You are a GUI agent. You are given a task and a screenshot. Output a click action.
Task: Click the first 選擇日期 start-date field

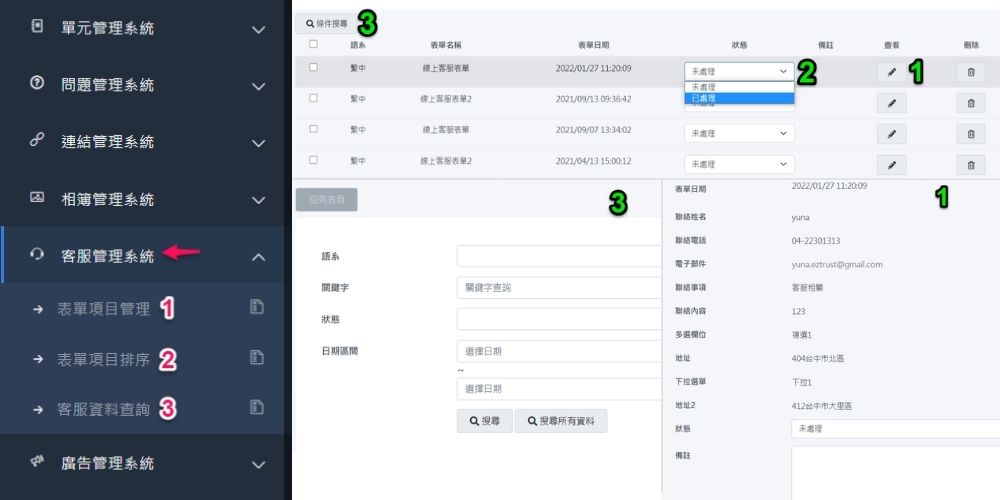(x=559, y=351)
